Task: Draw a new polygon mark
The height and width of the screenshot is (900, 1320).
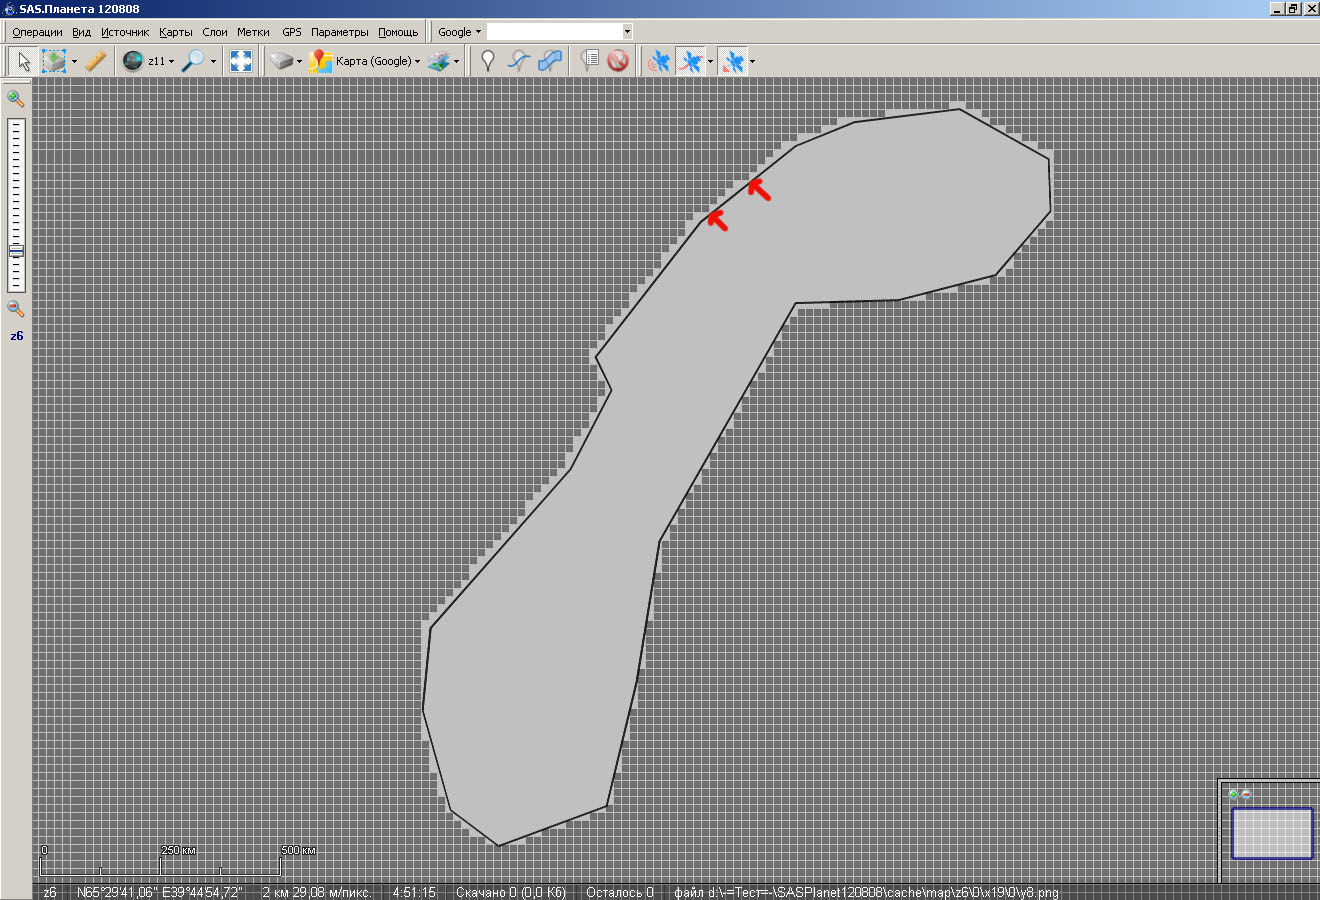Action: coord(549,61)
